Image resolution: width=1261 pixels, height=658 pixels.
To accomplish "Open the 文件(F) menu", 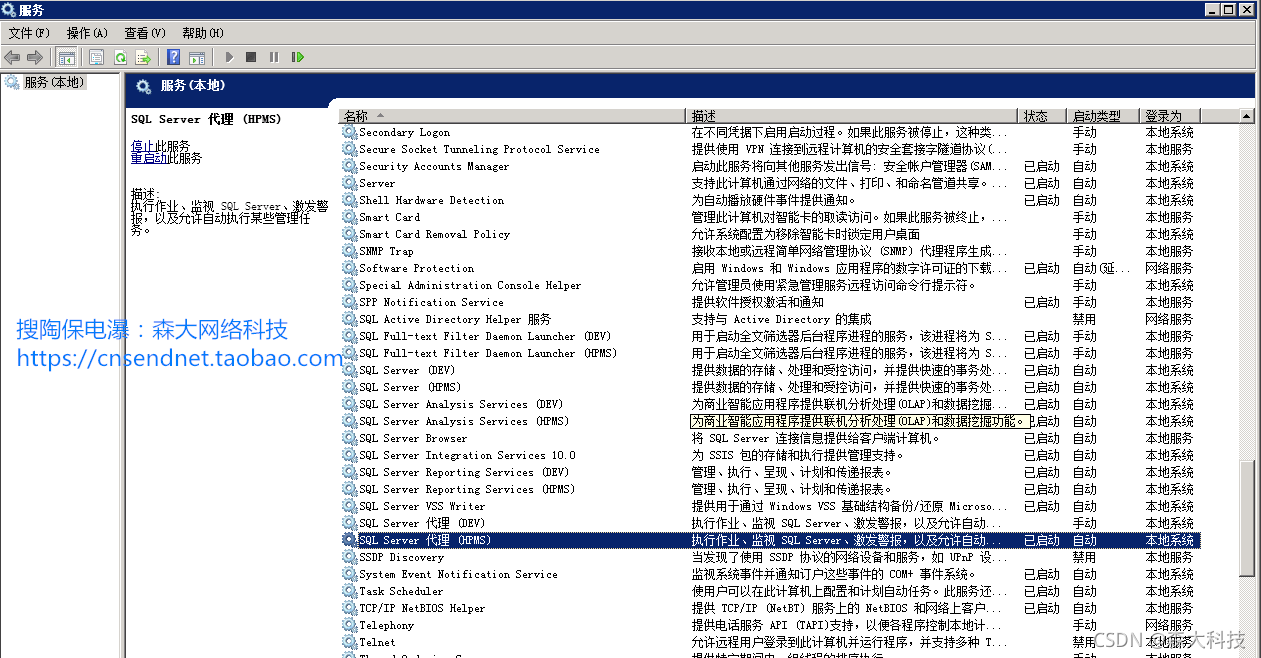I will tap(29, 33).
